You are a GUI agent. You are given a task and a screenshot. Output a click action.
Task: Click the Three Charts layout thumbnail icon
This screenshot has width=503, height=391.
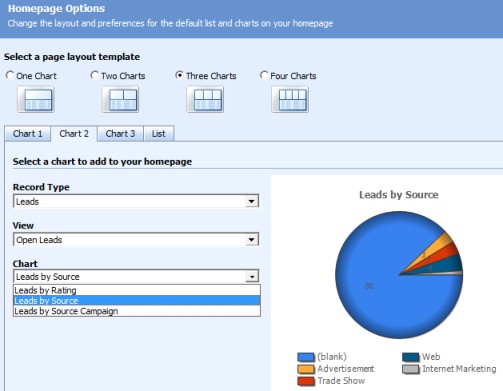pos(205,99)
